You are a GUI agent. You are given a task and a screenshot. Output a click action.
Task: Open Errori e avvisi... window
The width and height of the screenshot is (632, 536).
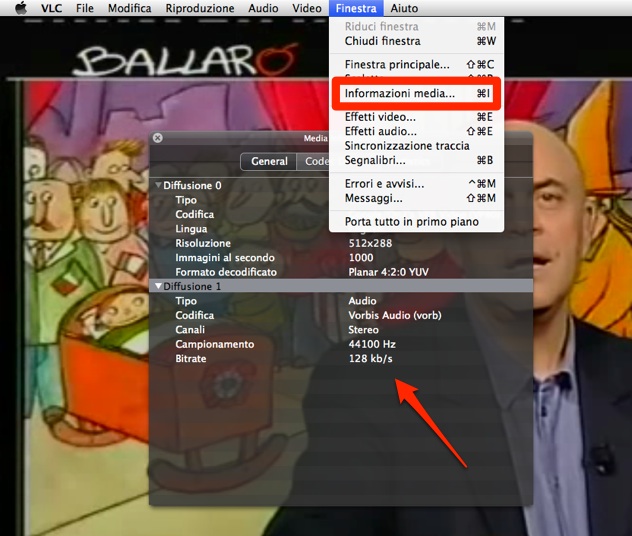(416, 184)
